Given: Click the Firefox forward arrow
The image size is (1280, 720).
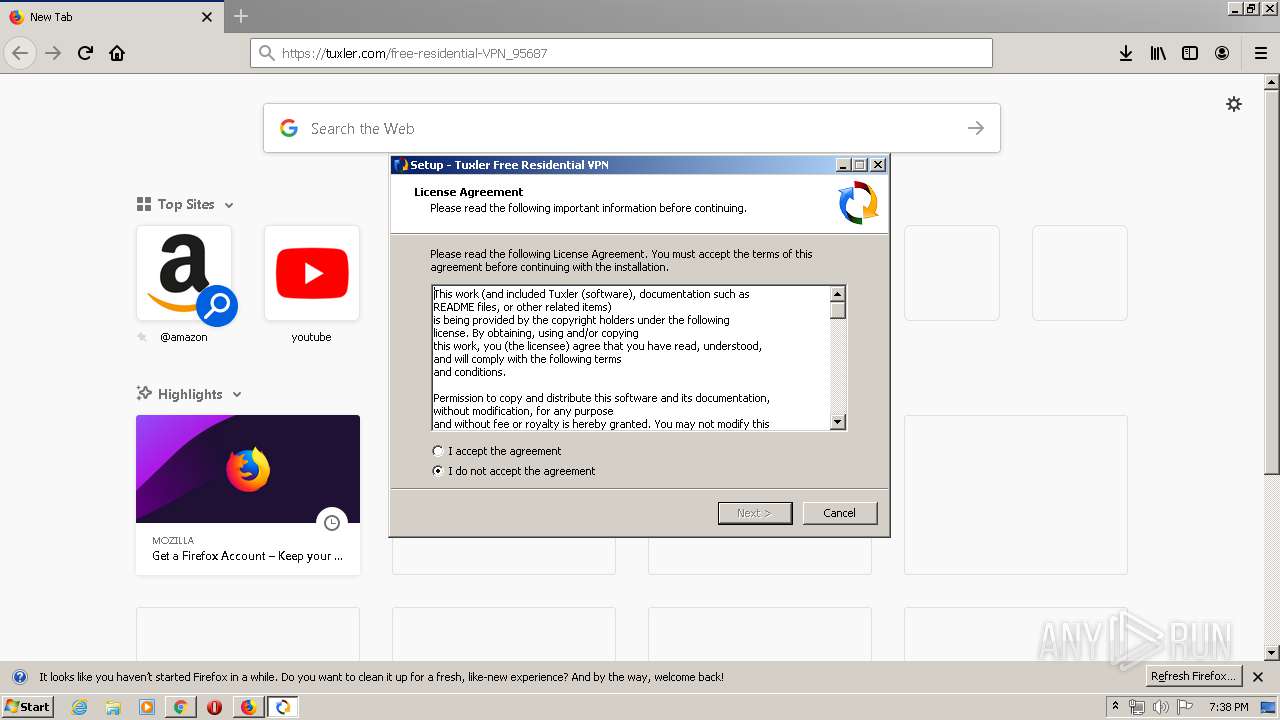Looking at the screenshot, I should click(x=53, y=53).
